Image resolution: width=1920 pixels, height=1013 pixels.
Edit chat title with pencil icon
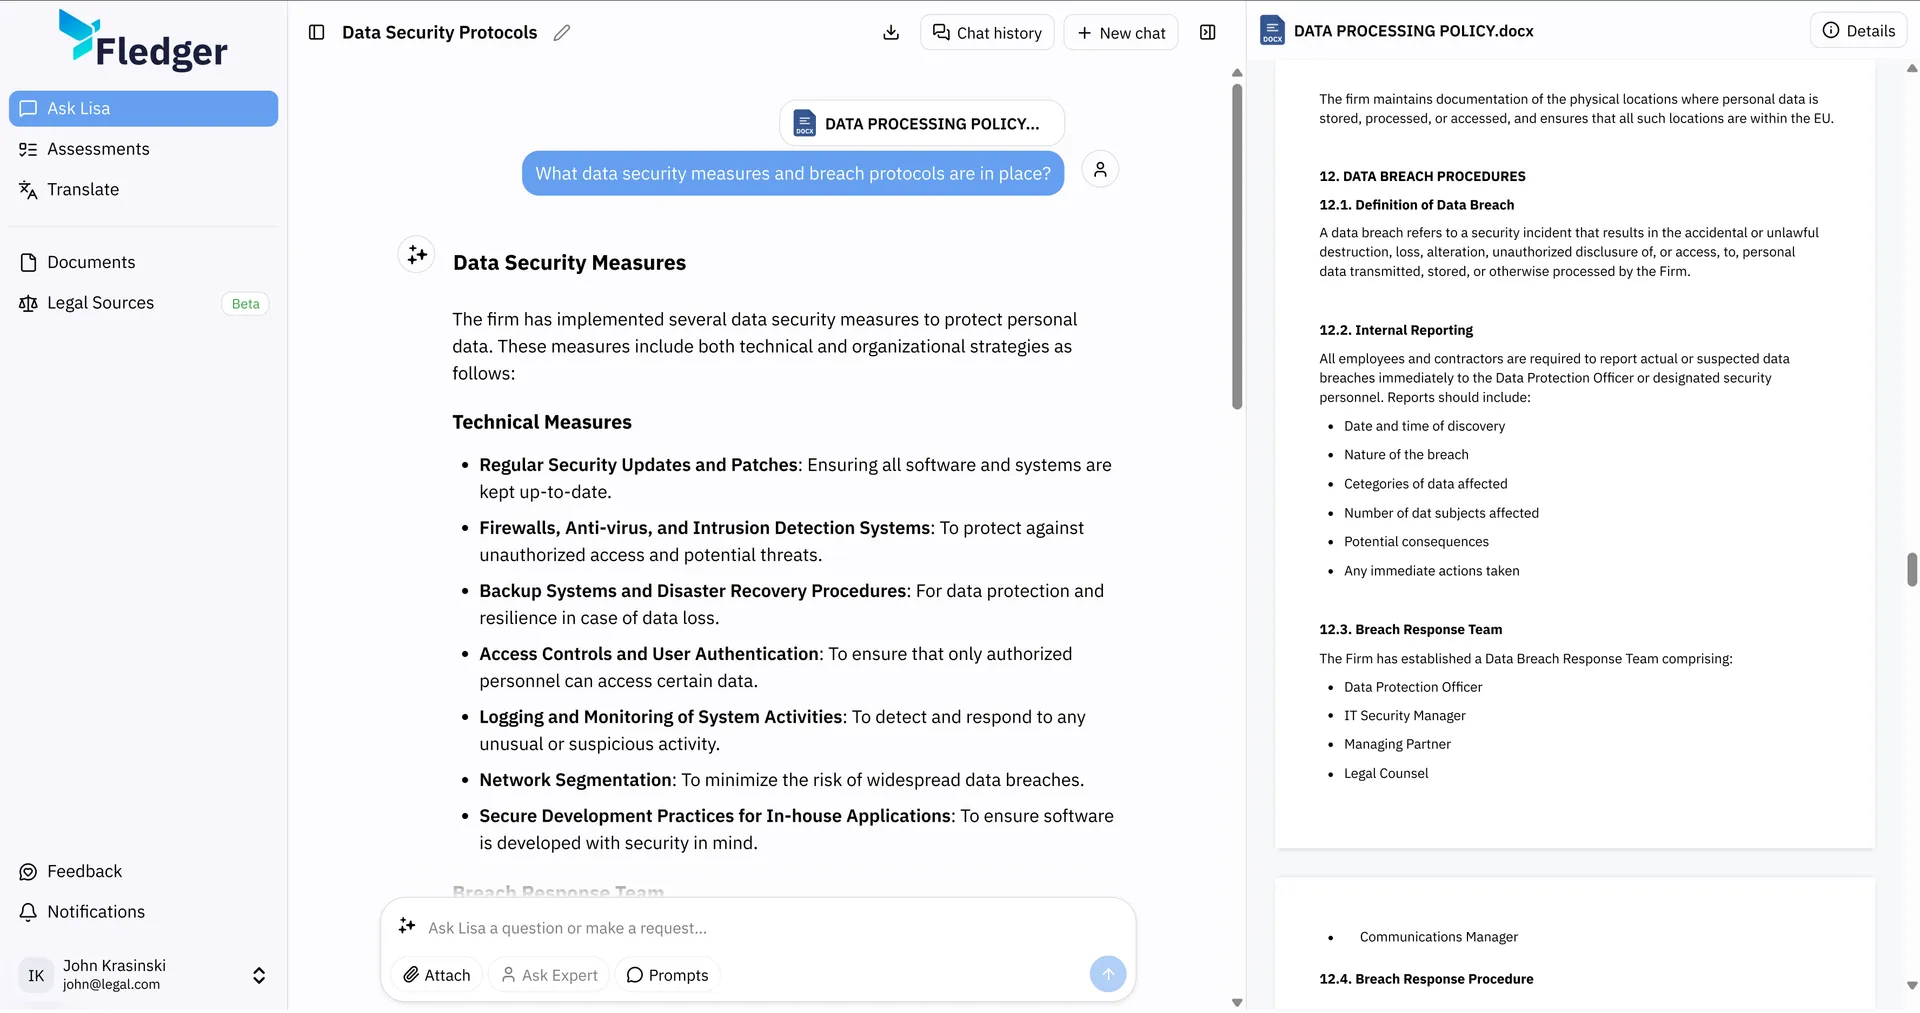(x=562, y=32)
